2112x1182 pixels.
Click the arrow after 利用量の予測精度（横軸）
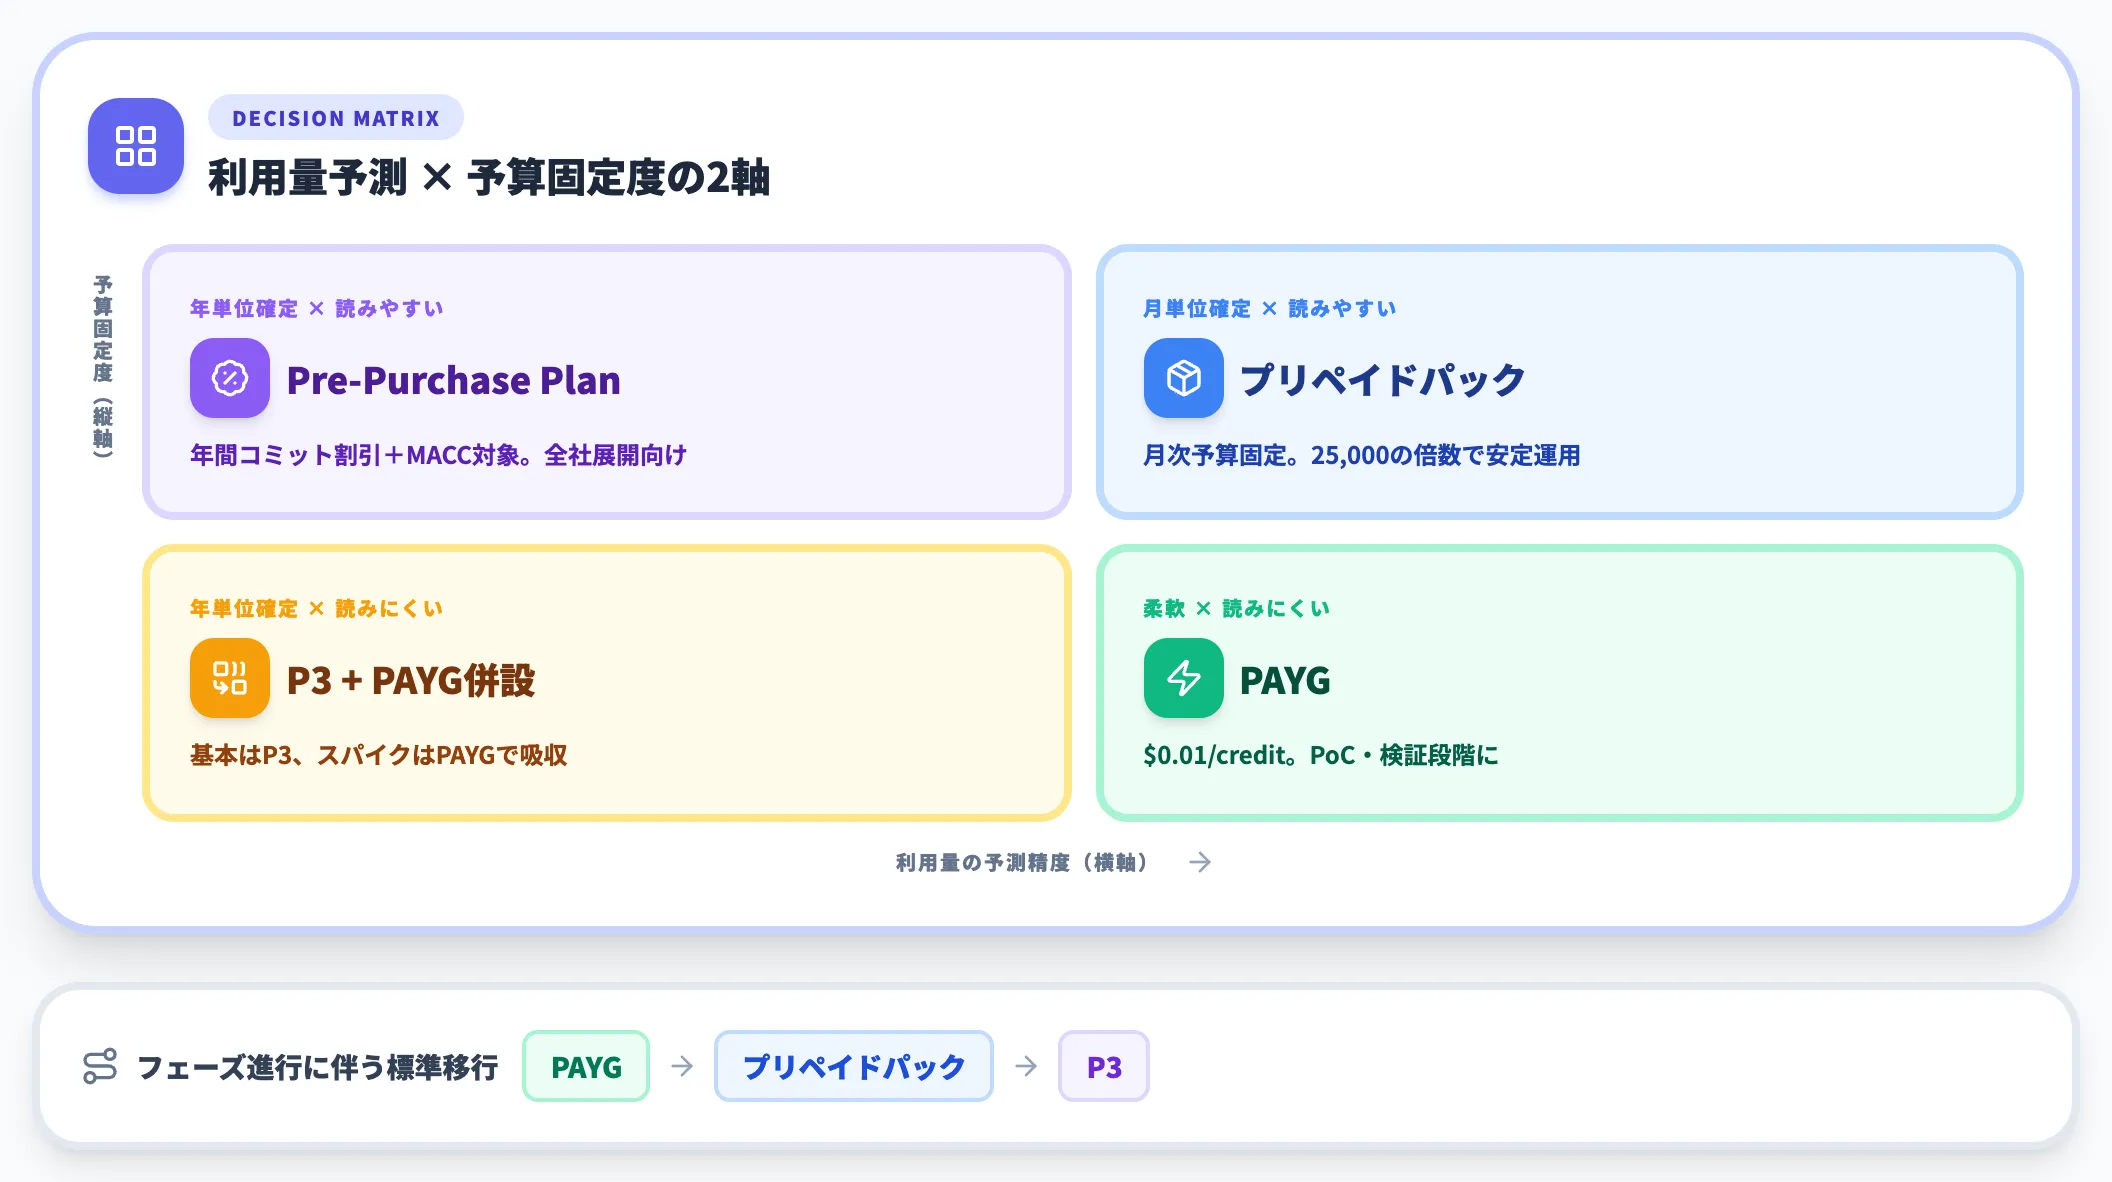tap(1200, 862)
